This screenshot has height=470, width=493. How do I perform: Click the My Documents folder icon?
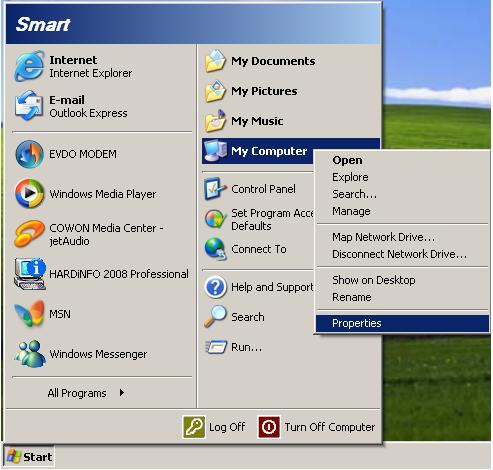click(215, 61)
